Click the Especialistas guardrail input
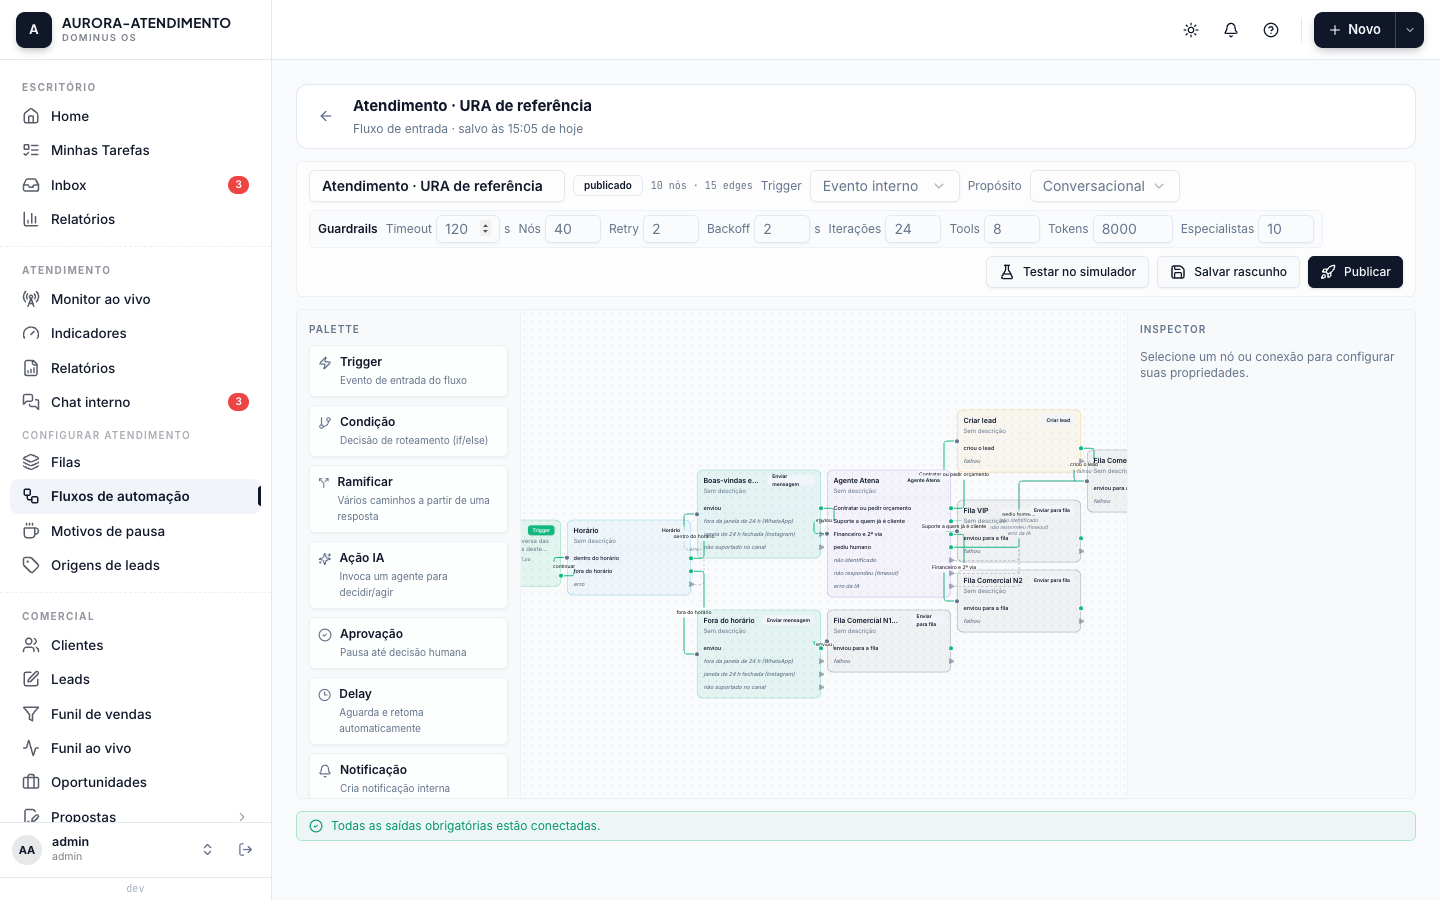Image resolution: width=1440 pixels, height=900 pixels. pos(1286,229)
